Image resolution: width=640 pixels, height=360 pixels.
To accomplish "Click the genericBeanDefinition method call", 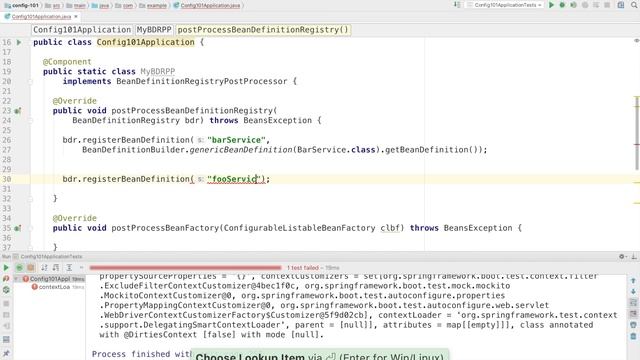I will 241,150.
